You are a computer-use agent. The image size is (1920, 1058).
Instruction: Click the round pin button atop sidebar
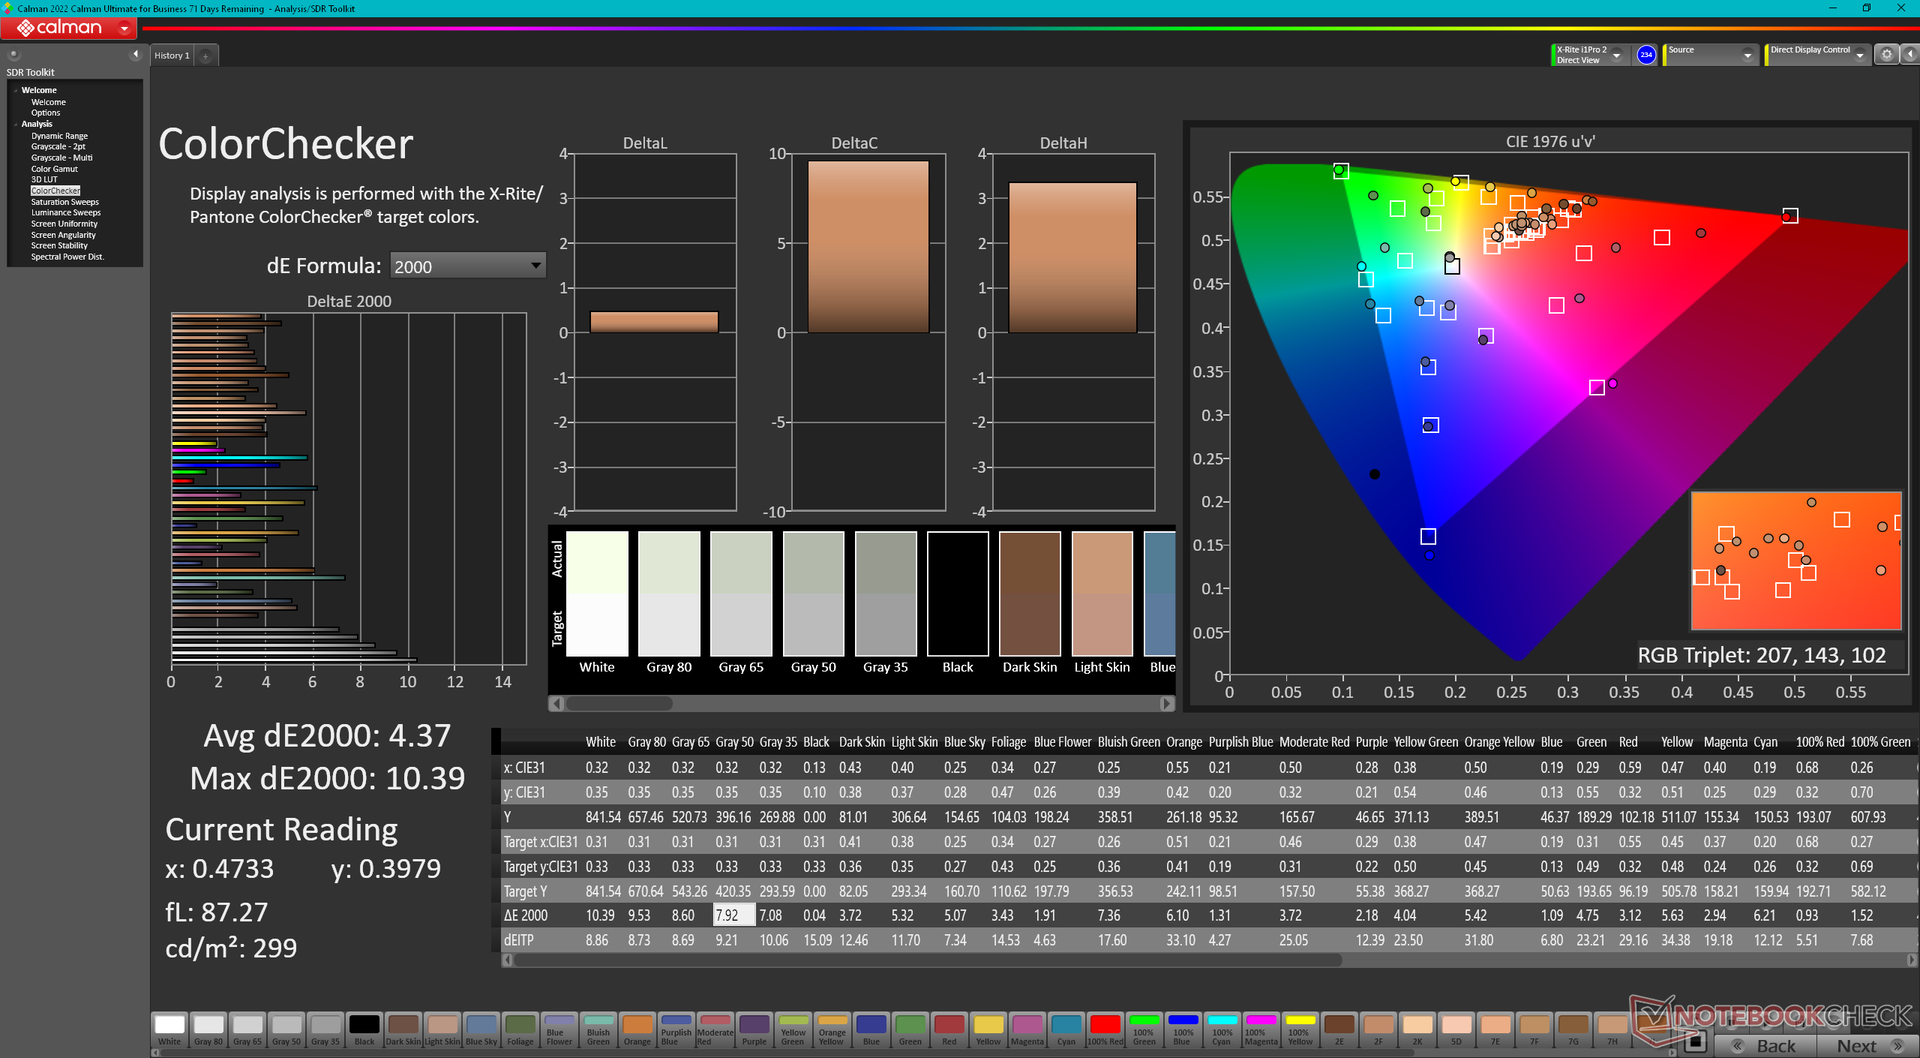click(13, 55)
